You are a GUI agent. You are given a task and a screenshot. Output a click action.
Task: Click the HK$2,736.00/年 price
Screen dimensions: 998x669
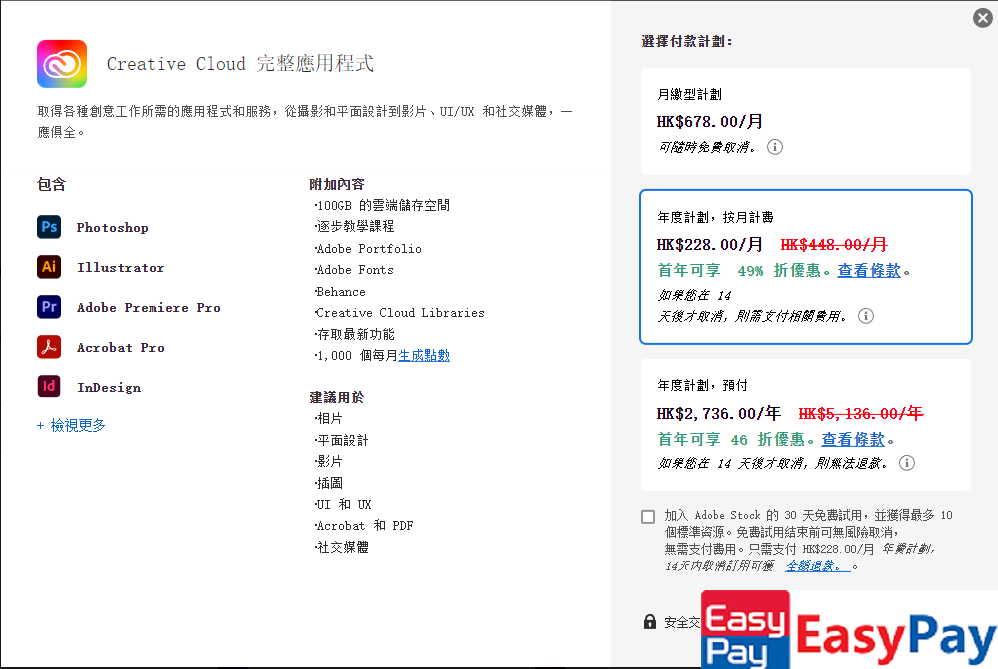coord(719,414)
